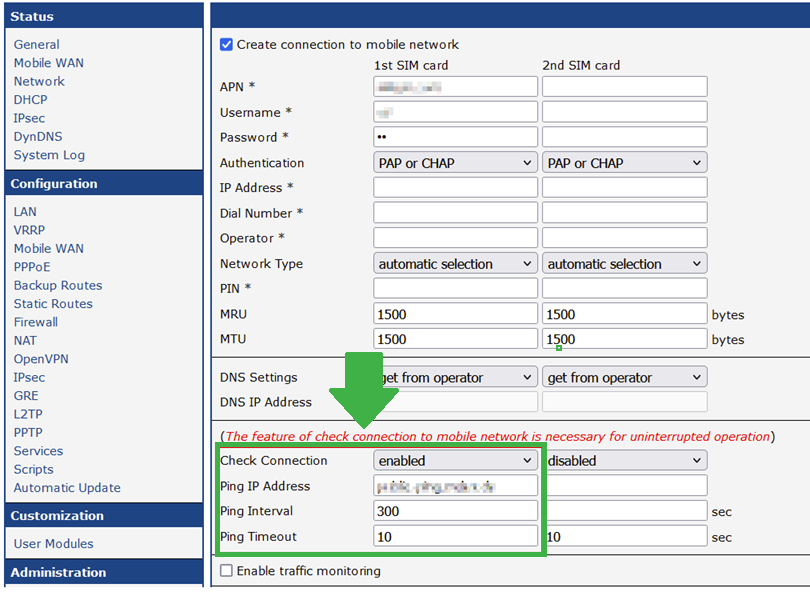The width and height of the screenshot is (810, 600).
Task: Open the Authentication dropdown for 1st SIM card
Action: point(455,162)
